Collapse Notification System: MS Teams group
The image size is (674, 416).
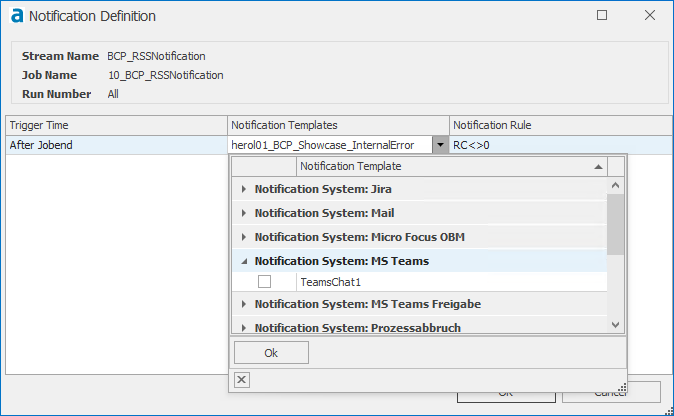[244, 261]
